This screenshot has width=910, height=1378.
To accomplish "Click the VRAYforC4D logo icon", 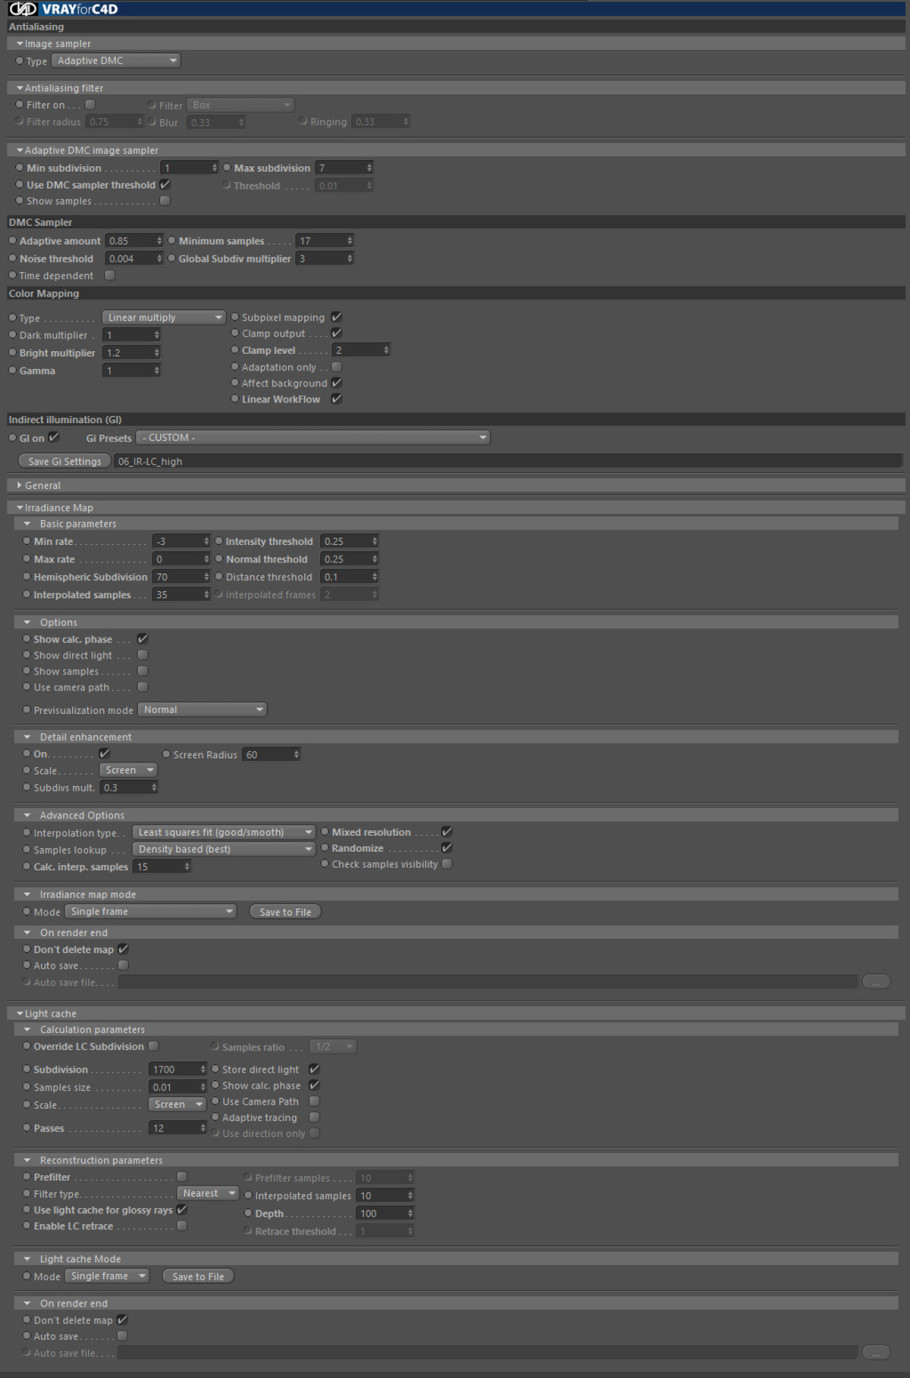I will [x=23, y=9].
